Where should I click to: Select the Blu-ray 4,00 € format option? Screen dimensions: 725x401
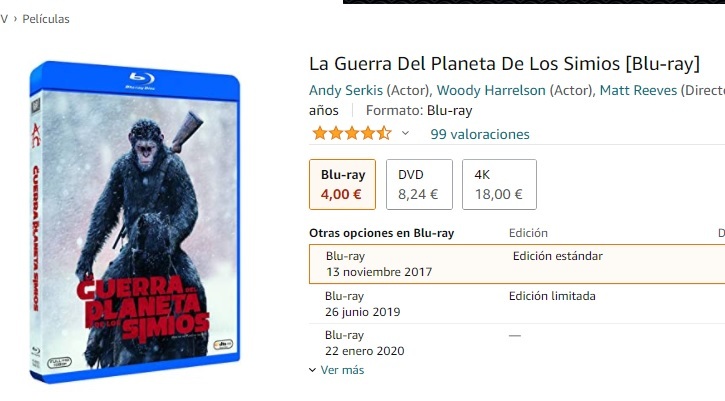click(x=342, y=185)
